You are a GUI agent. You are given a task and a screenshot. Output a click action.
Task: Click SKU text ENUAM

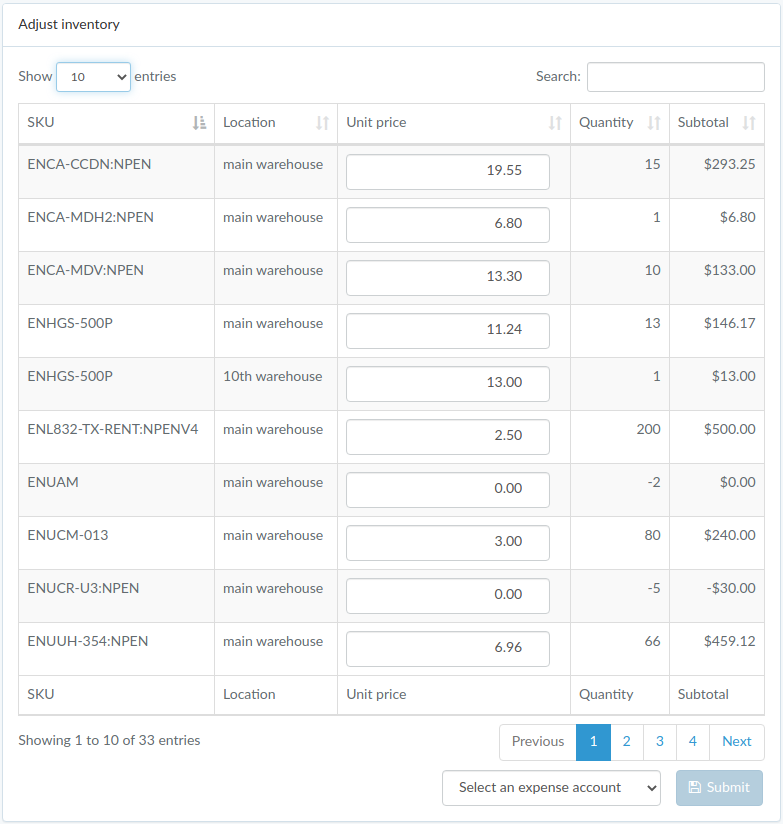tap(53, 482)
